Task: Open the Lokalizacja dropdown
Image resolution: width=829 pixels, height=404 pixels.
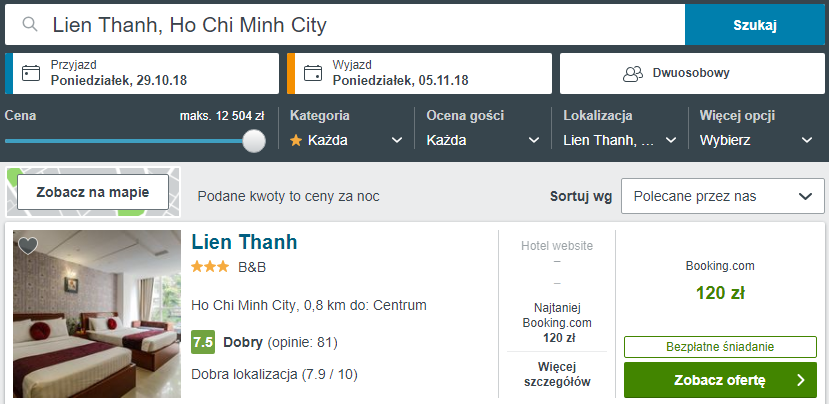Action: 620,140
